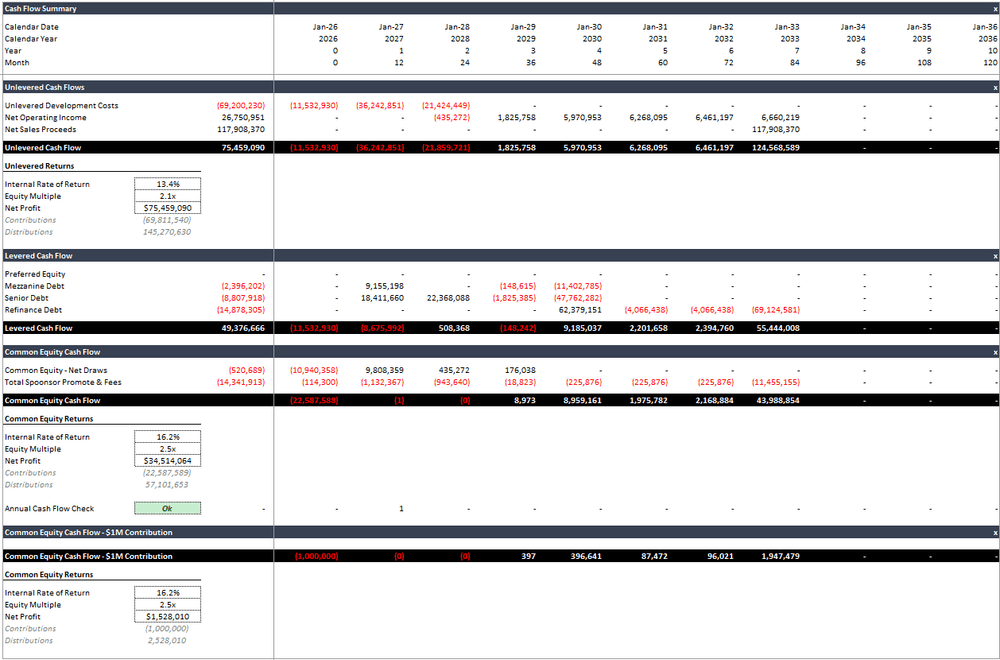Click the Jan-36 calendar date cell

(x=985, y=27)
